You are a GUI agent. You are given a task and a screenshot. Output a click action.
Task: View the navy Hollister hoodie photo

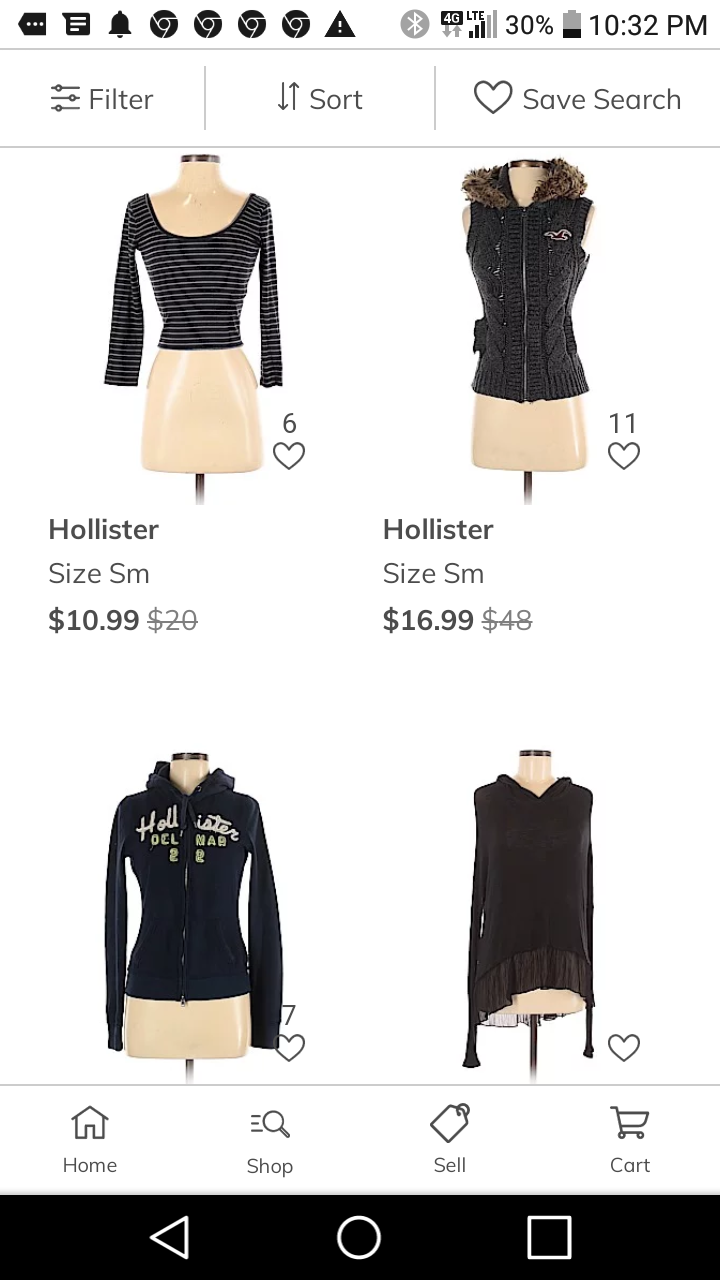click(x=194, y=916)
